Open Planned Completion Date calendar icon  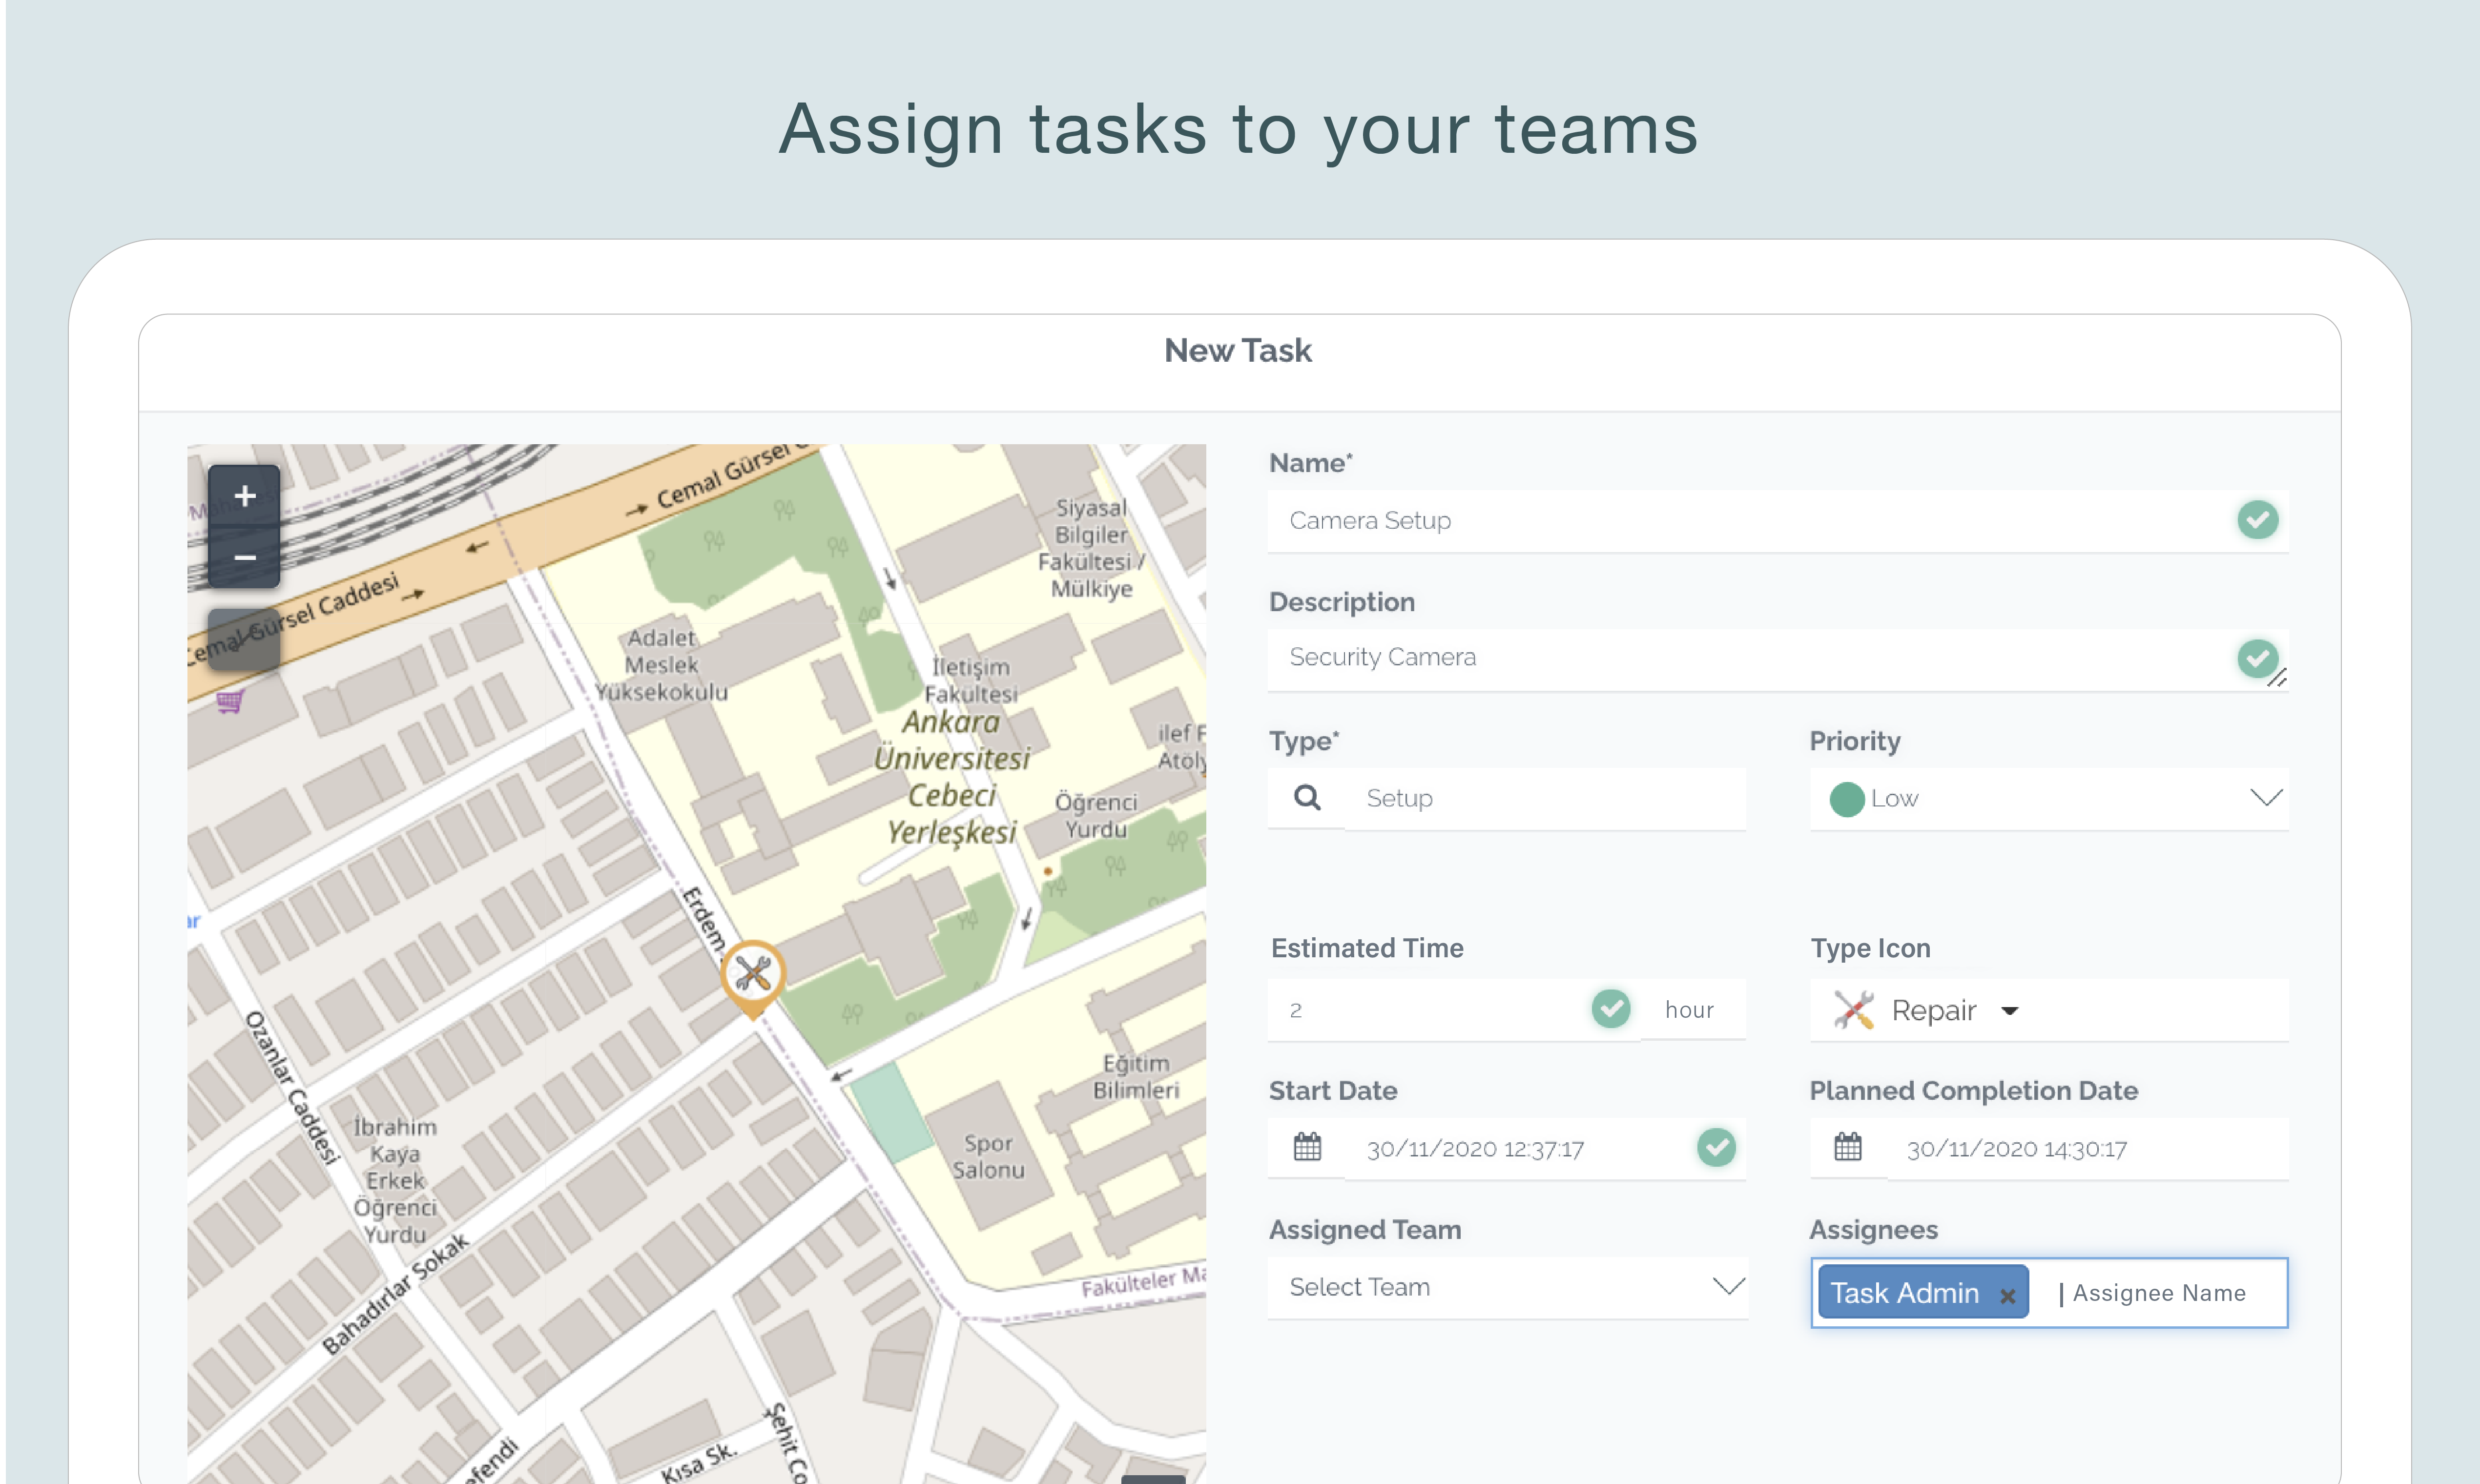click(1847, 1147)
